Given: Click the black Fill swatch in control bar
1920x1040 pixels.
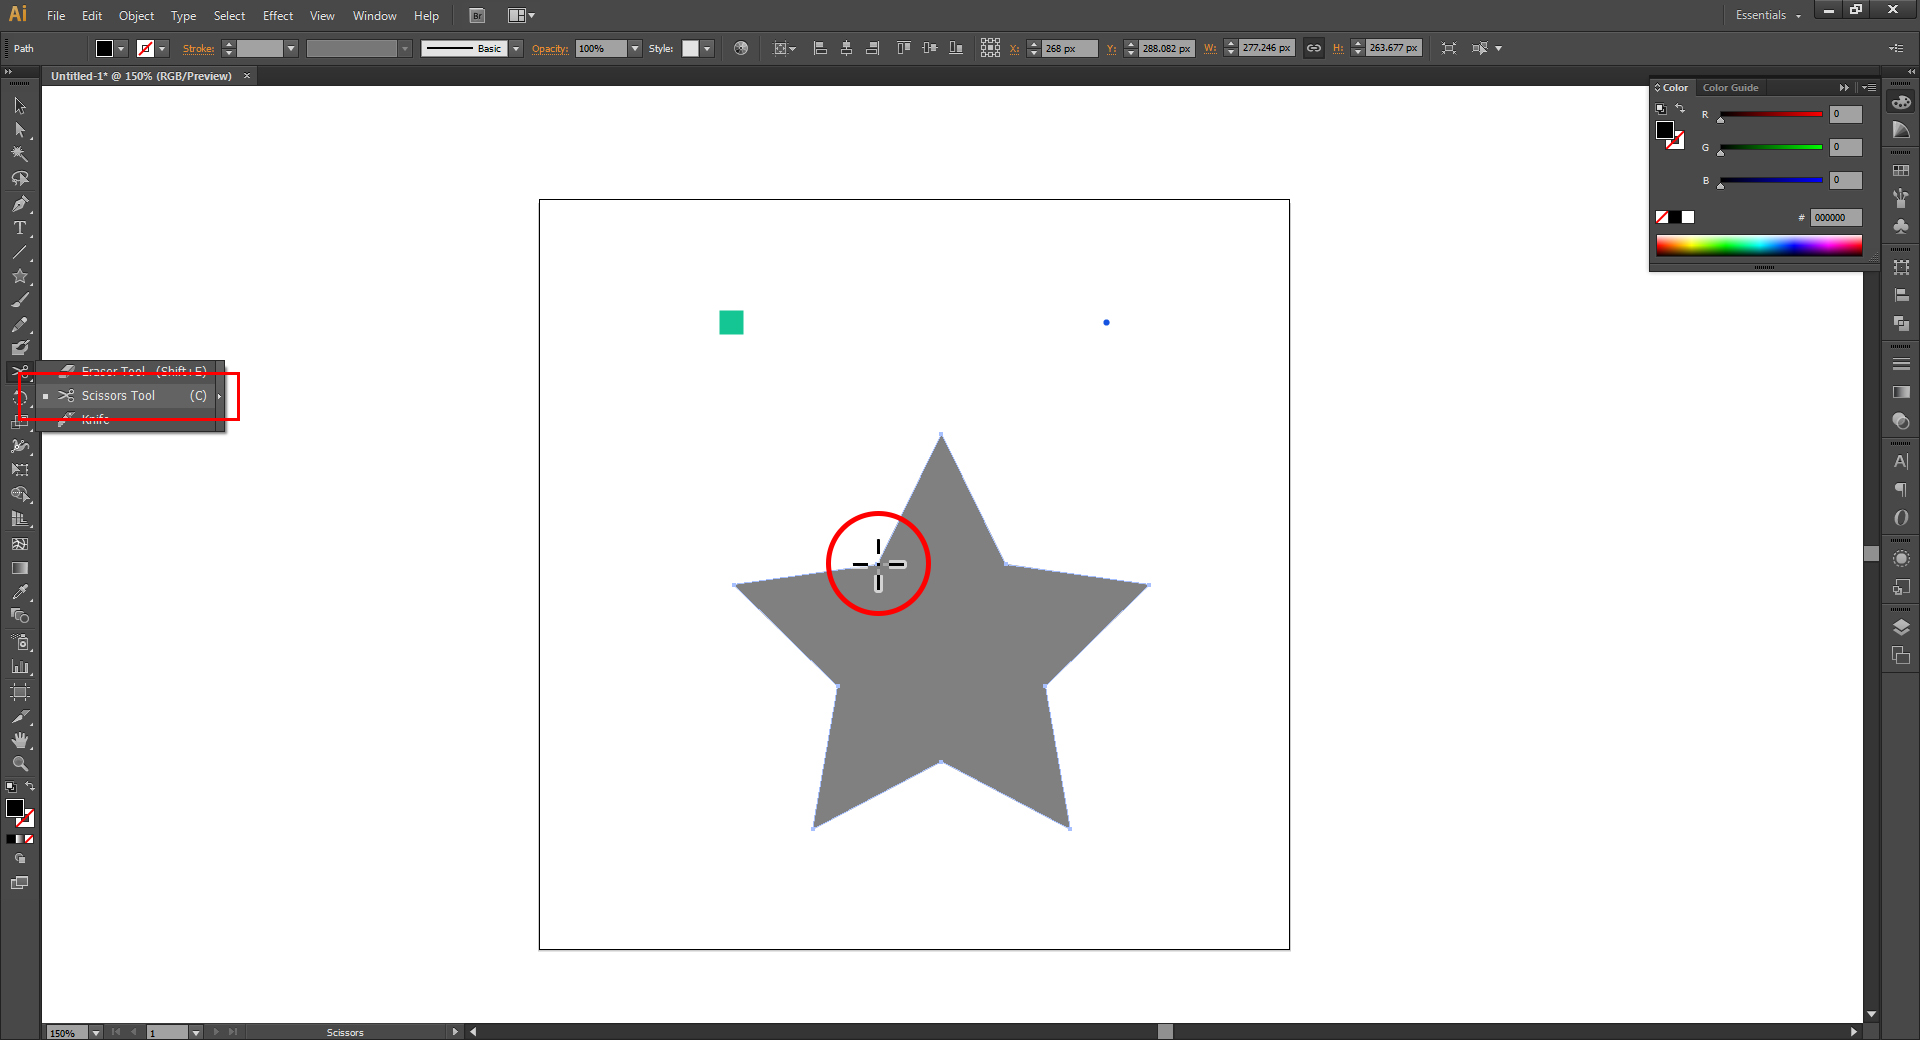Looking at the screenshot, I should pyautogui.click(x=104, y=48).
